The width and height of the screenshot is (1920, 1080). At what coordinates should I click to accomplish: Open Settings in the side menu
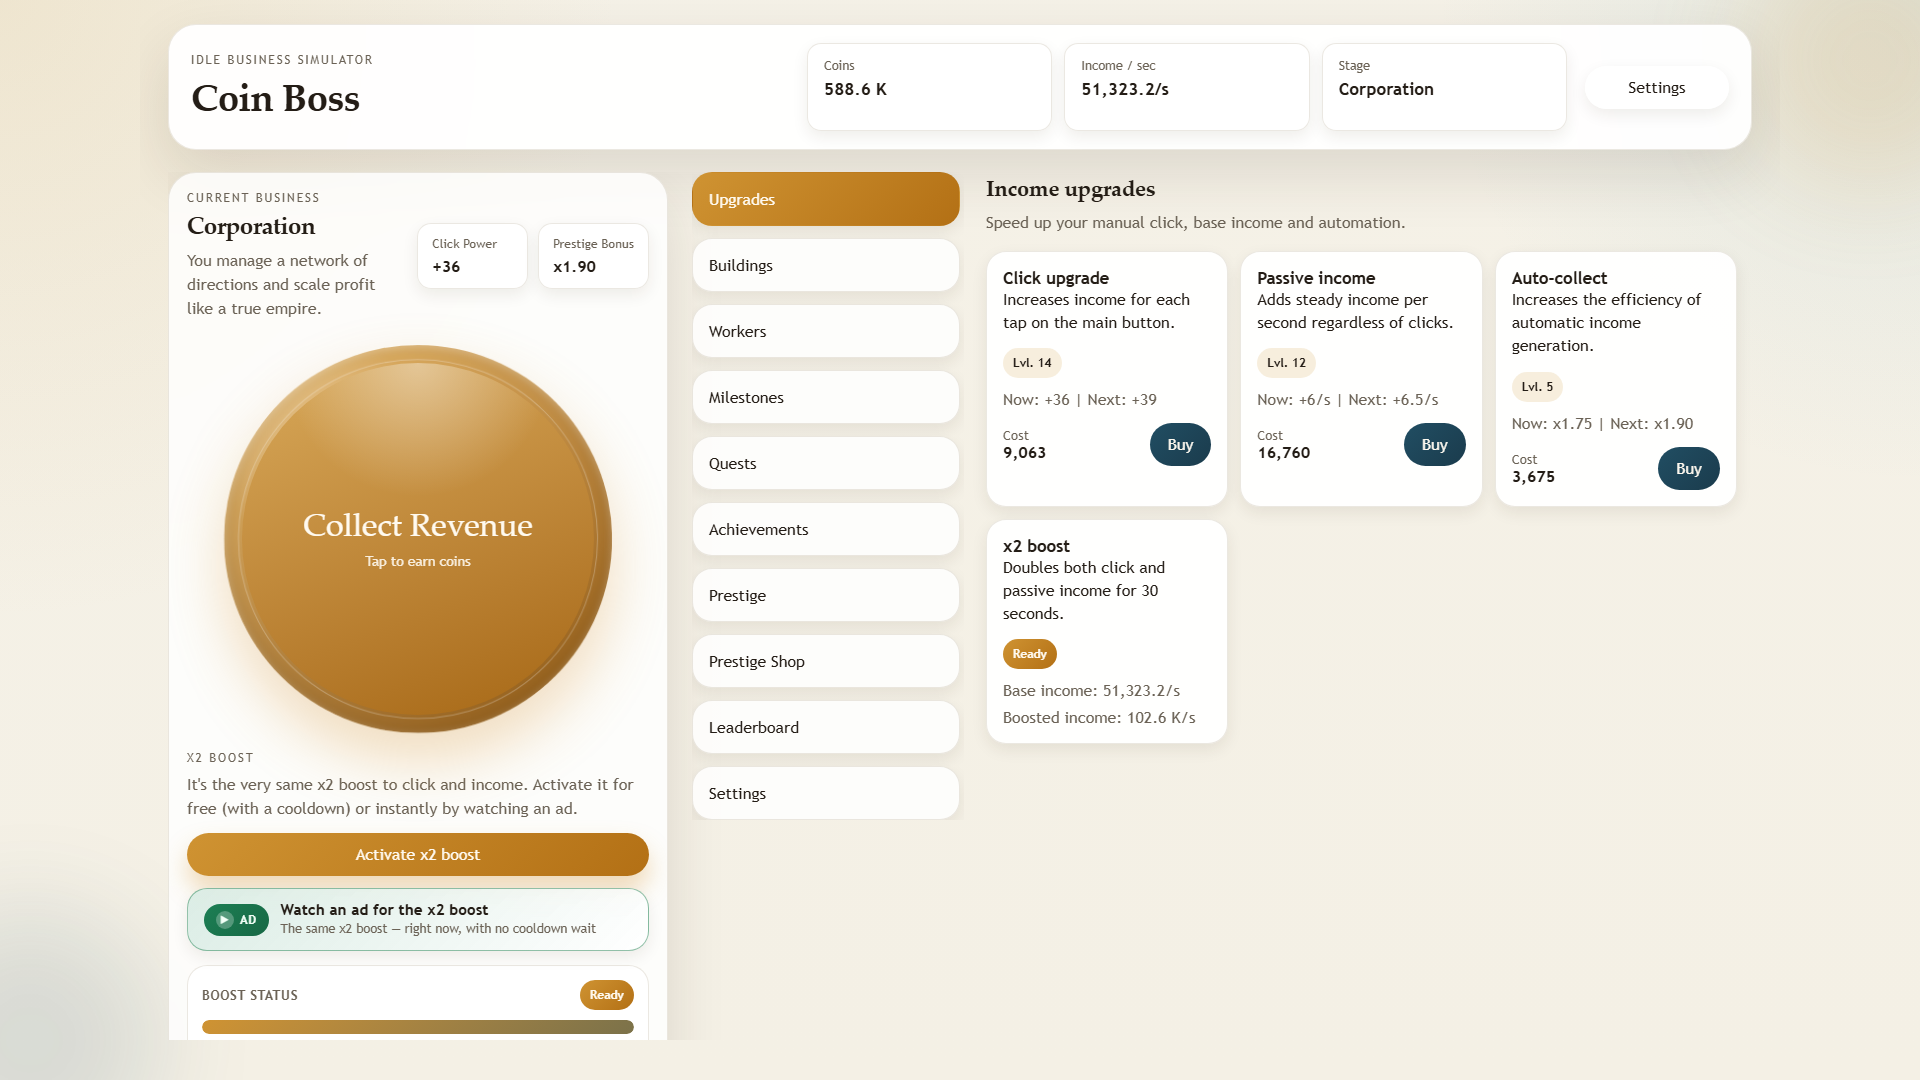(825, 793)
